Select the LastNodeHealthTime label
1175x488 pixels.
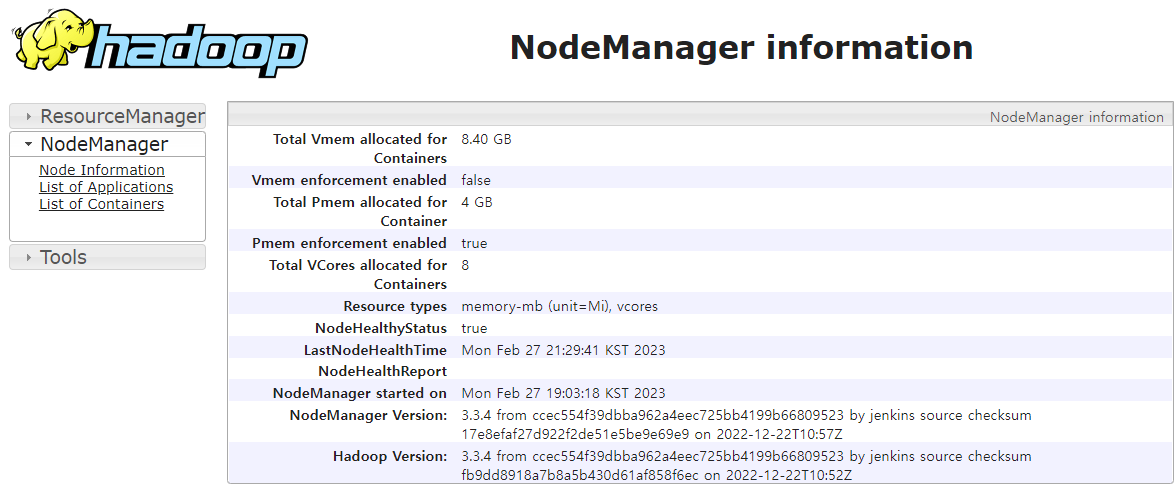click(x=375, y=350)
